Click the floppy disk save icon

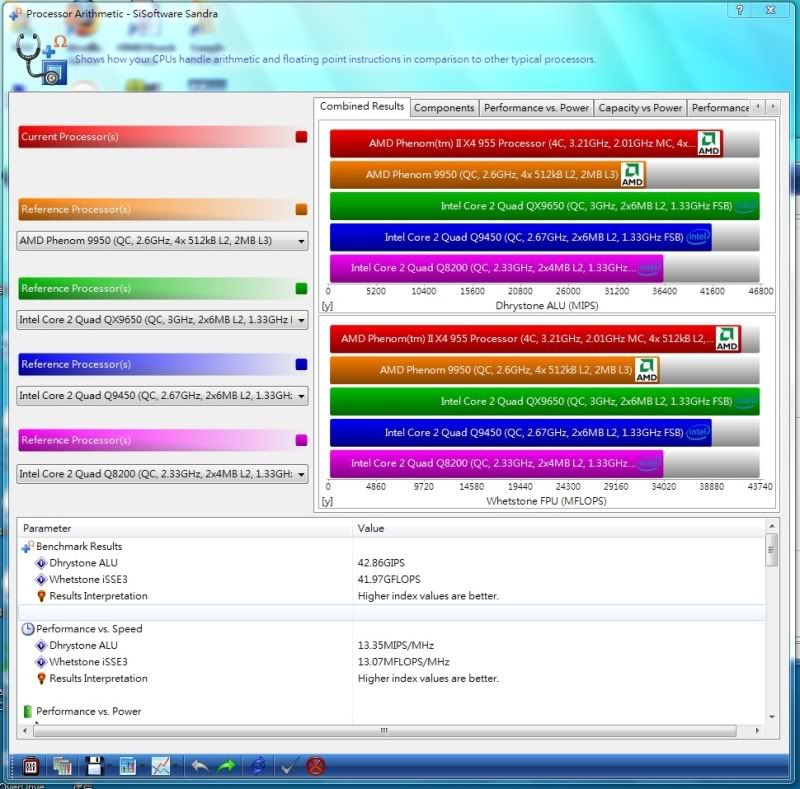click(x=94, y=766)
